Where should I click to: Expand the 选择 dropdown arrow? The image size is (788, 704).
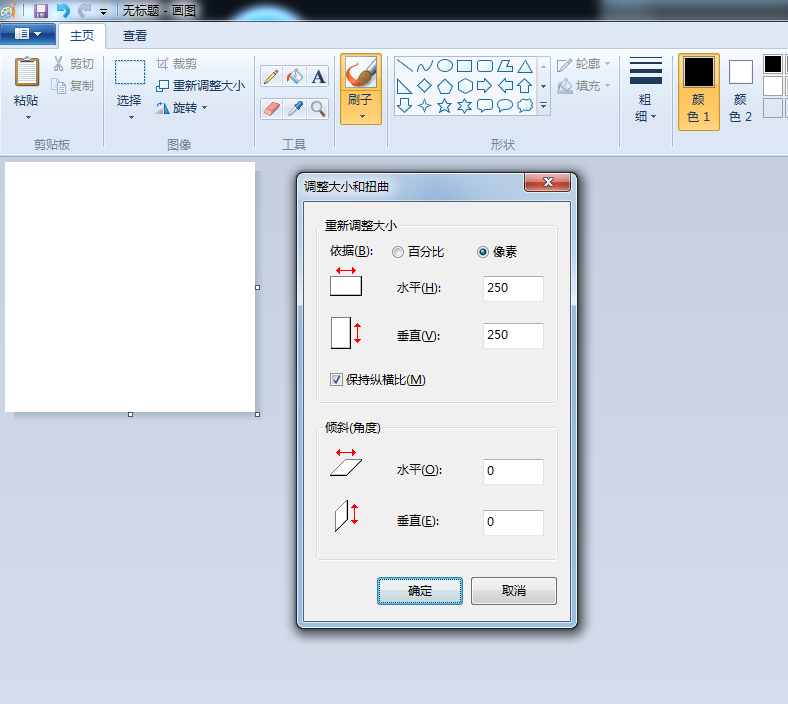(132, 117)
